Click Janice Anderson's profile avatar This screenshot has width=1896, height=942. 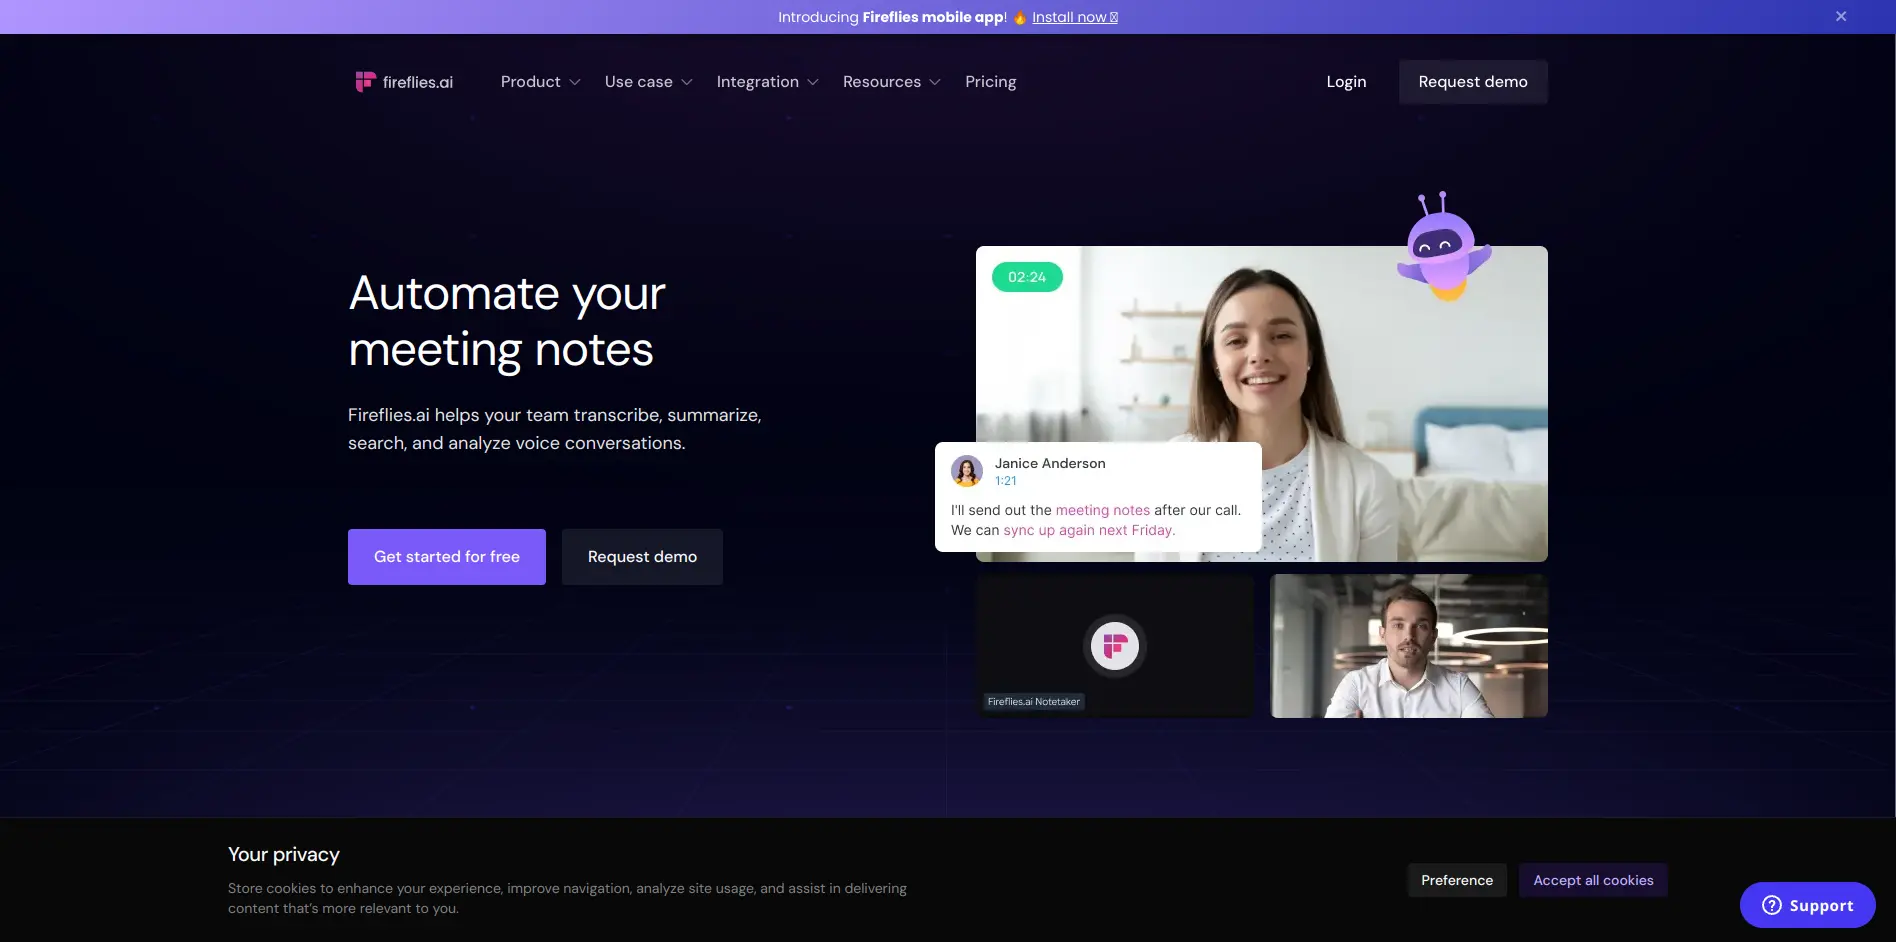pyautogui.click(x=967, y=471)
